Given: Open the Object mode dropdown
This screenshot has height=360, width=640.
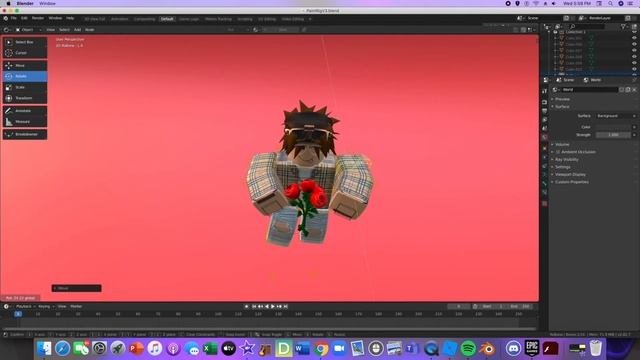Looking at the screenshot, I should 28,30.
